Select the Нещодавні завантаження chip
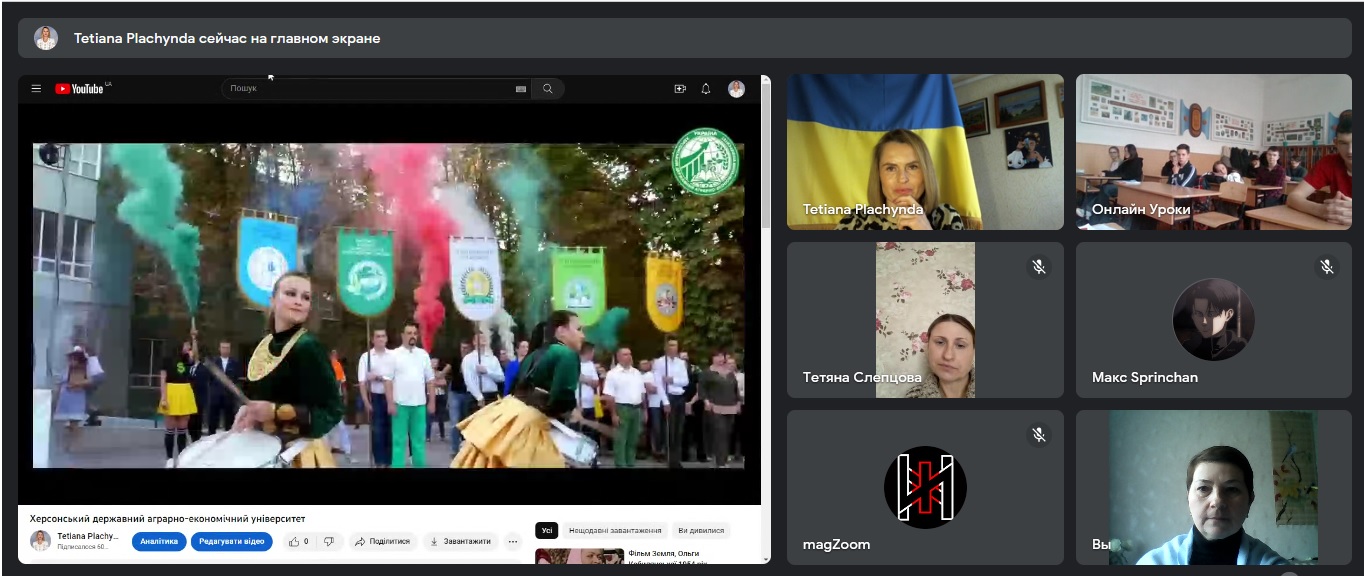 (x=616, y=531)
